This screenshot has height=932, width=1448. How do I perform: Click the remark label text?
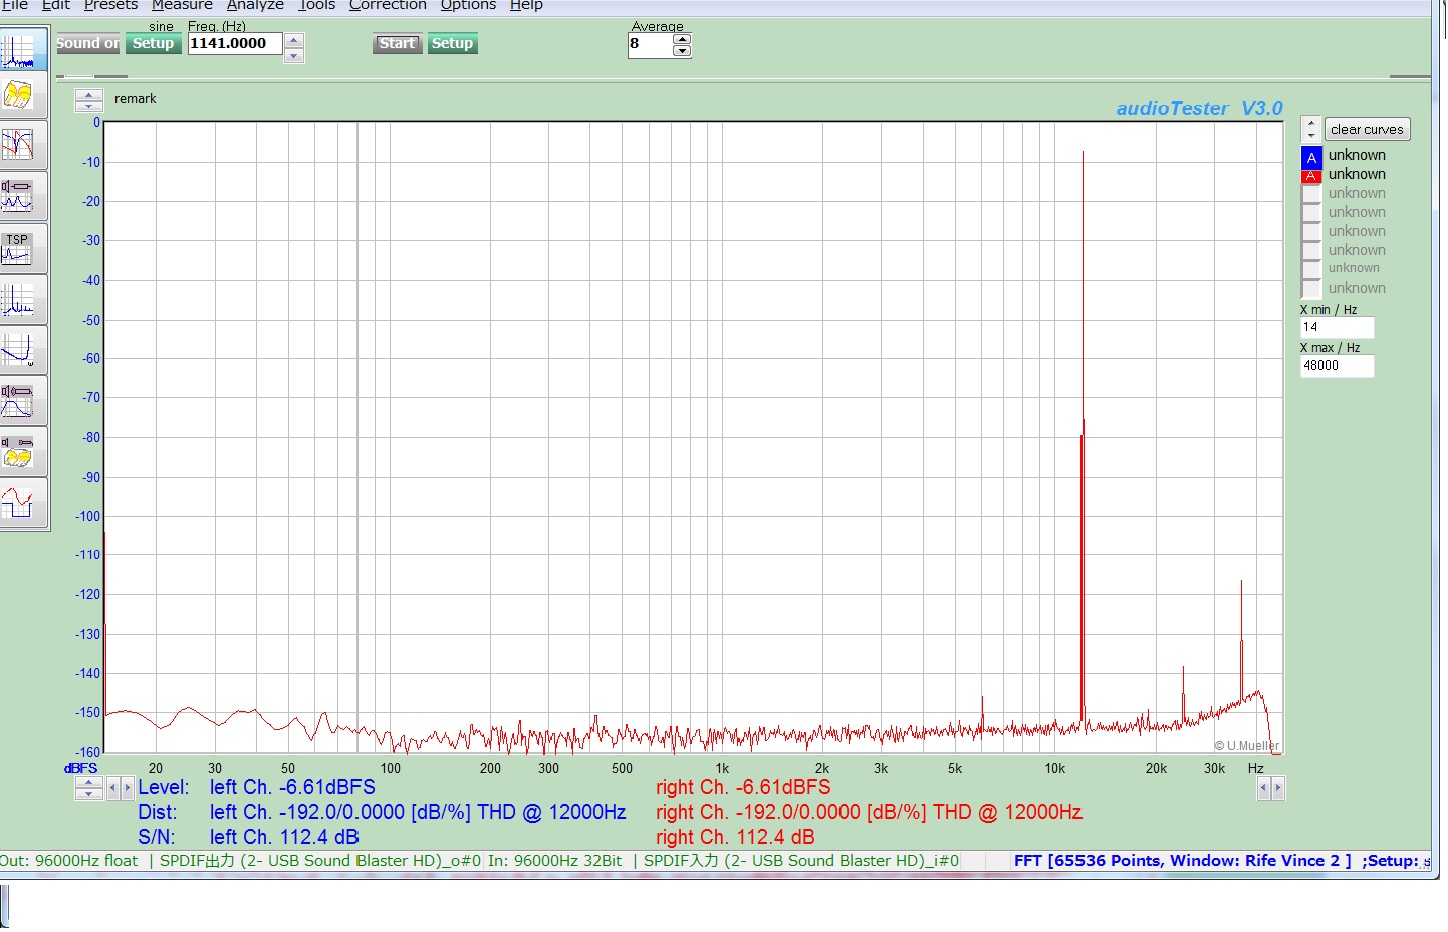point(135,99)
